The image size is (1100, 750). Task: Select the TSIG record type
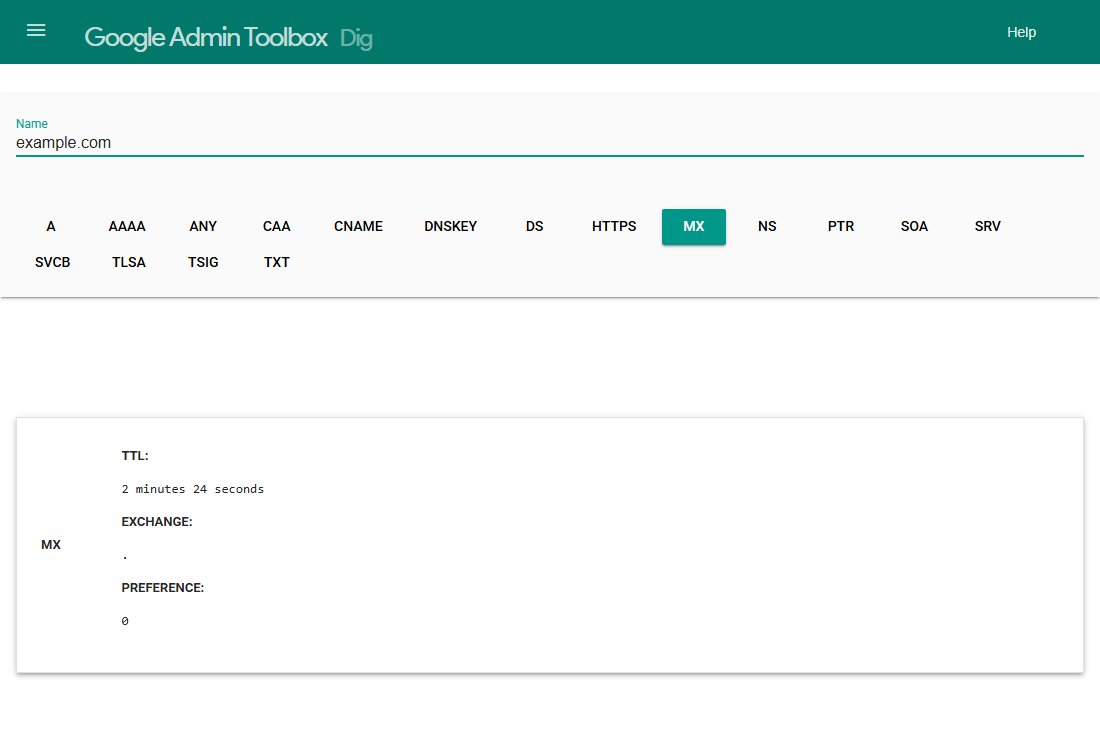tap(203, 262)
